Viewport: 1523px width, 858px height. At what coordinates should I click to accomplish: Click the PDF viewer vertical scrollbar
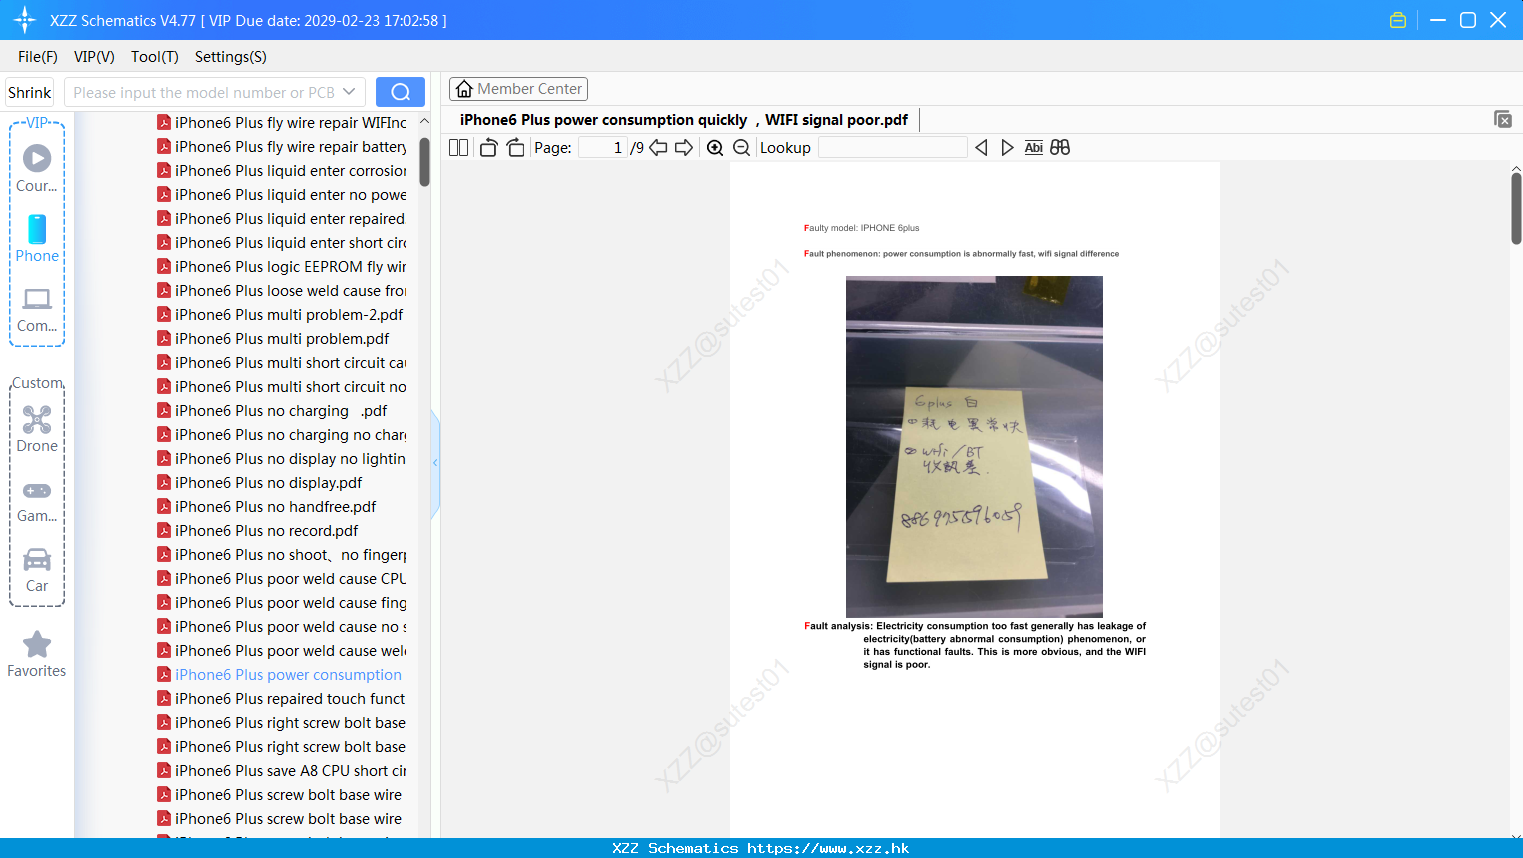click(x=1516, y=208)
